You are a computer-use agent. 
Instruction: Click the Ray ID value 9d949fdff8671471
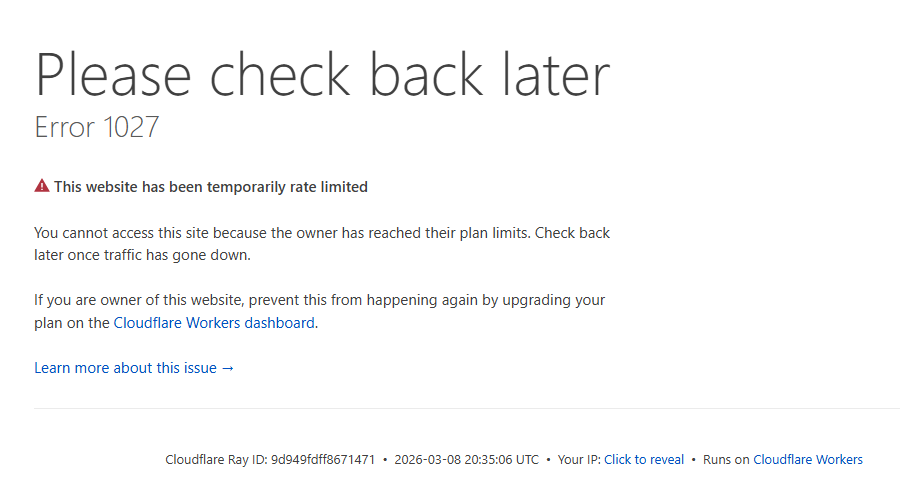point(323,460)
